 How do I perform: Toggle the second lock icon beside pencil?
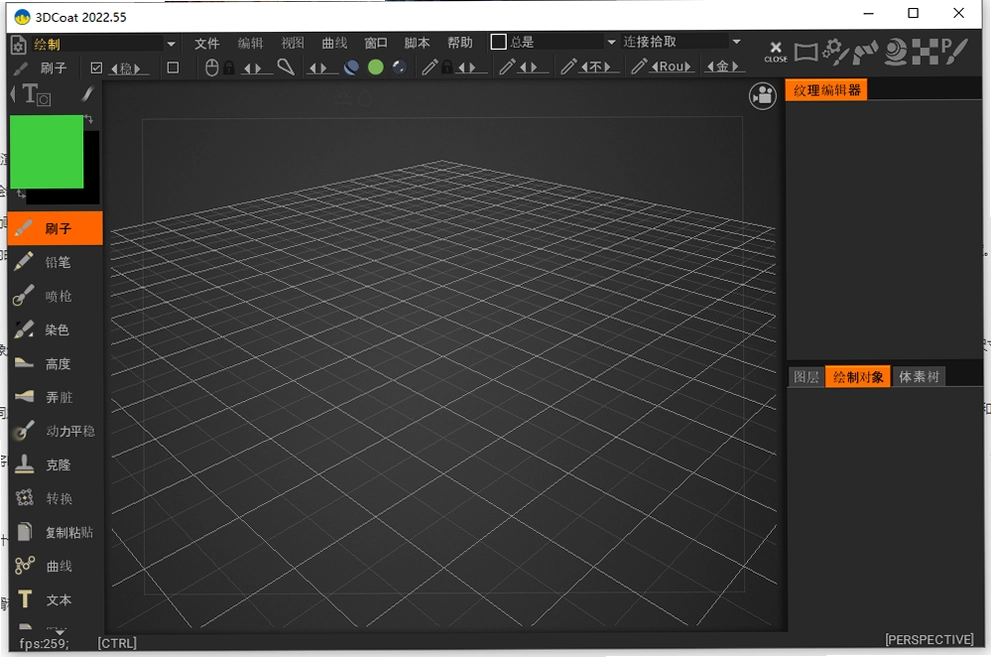coord(447,67)
